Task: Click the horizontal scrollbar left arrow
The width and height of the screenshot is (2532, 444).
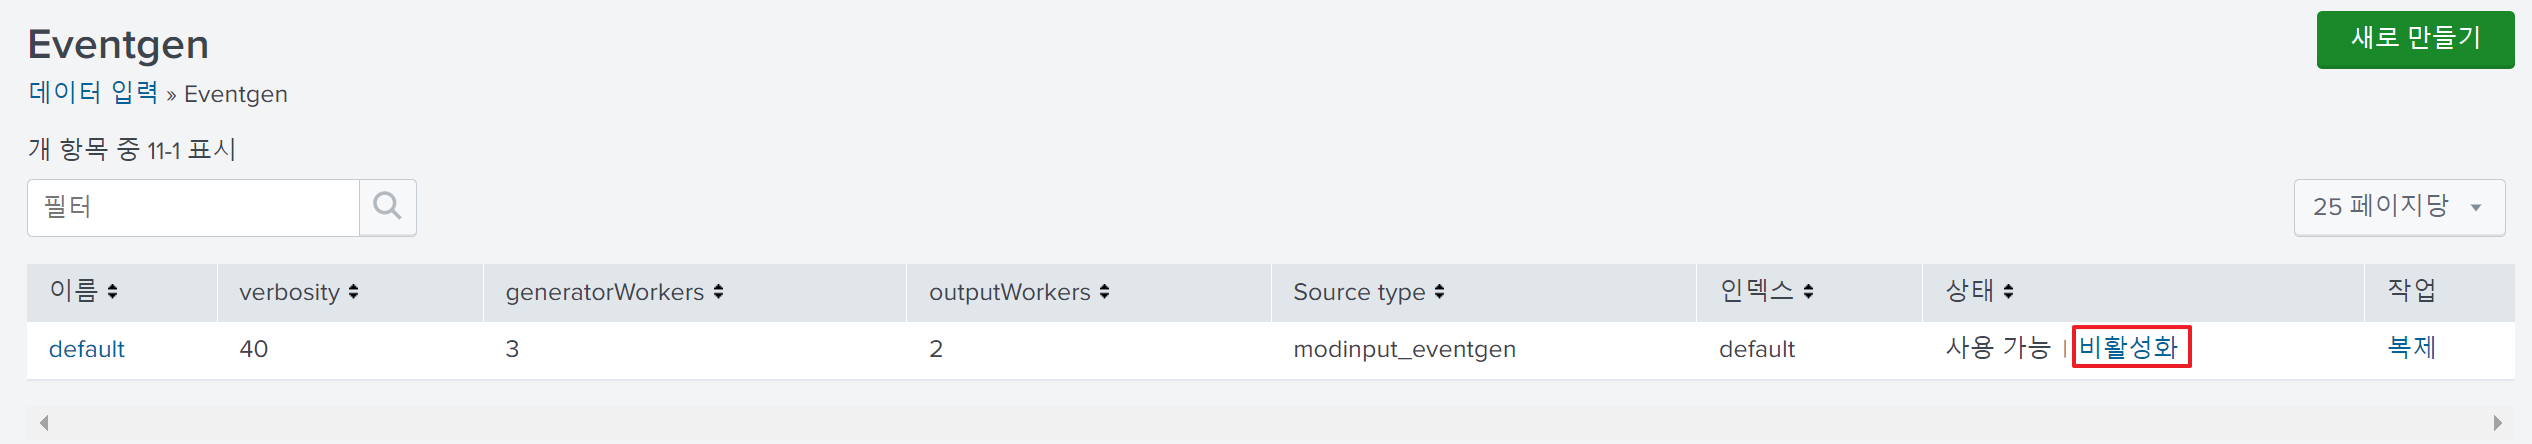Action: pos(44,423)
